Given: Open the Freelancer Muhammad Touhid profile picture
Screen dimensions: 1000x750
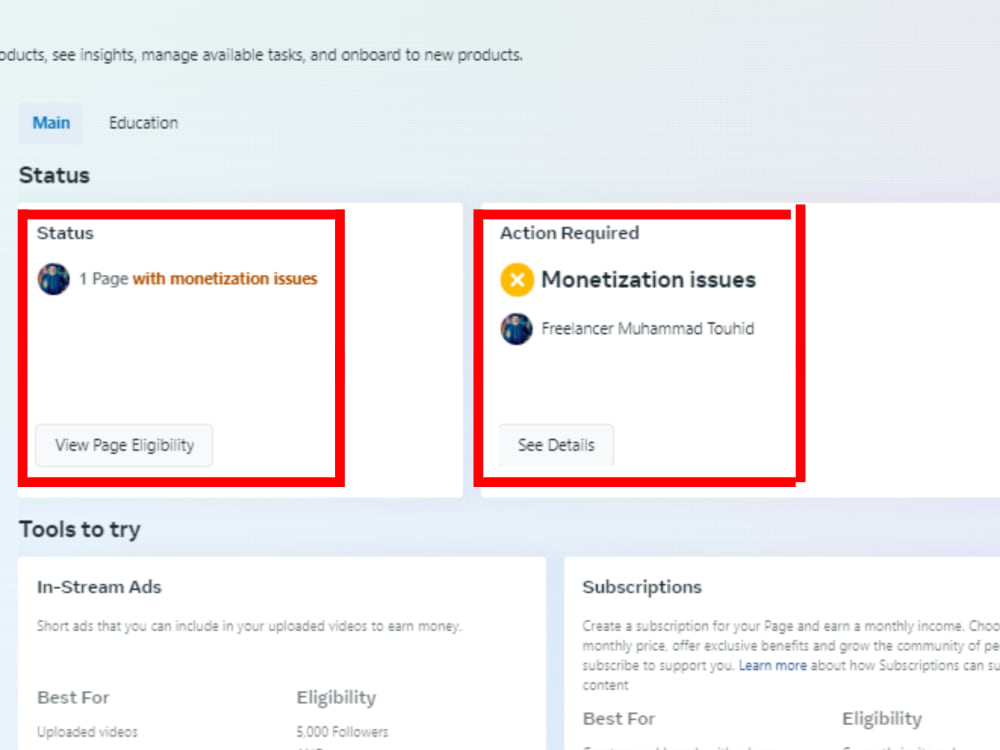Looking at the screenshot, I should 516,328.
